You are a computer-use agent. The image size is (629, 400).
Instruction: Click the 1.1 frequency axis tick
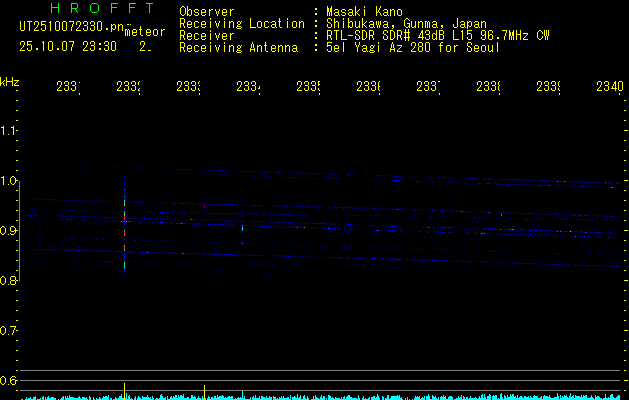click(x=10, y=131)
